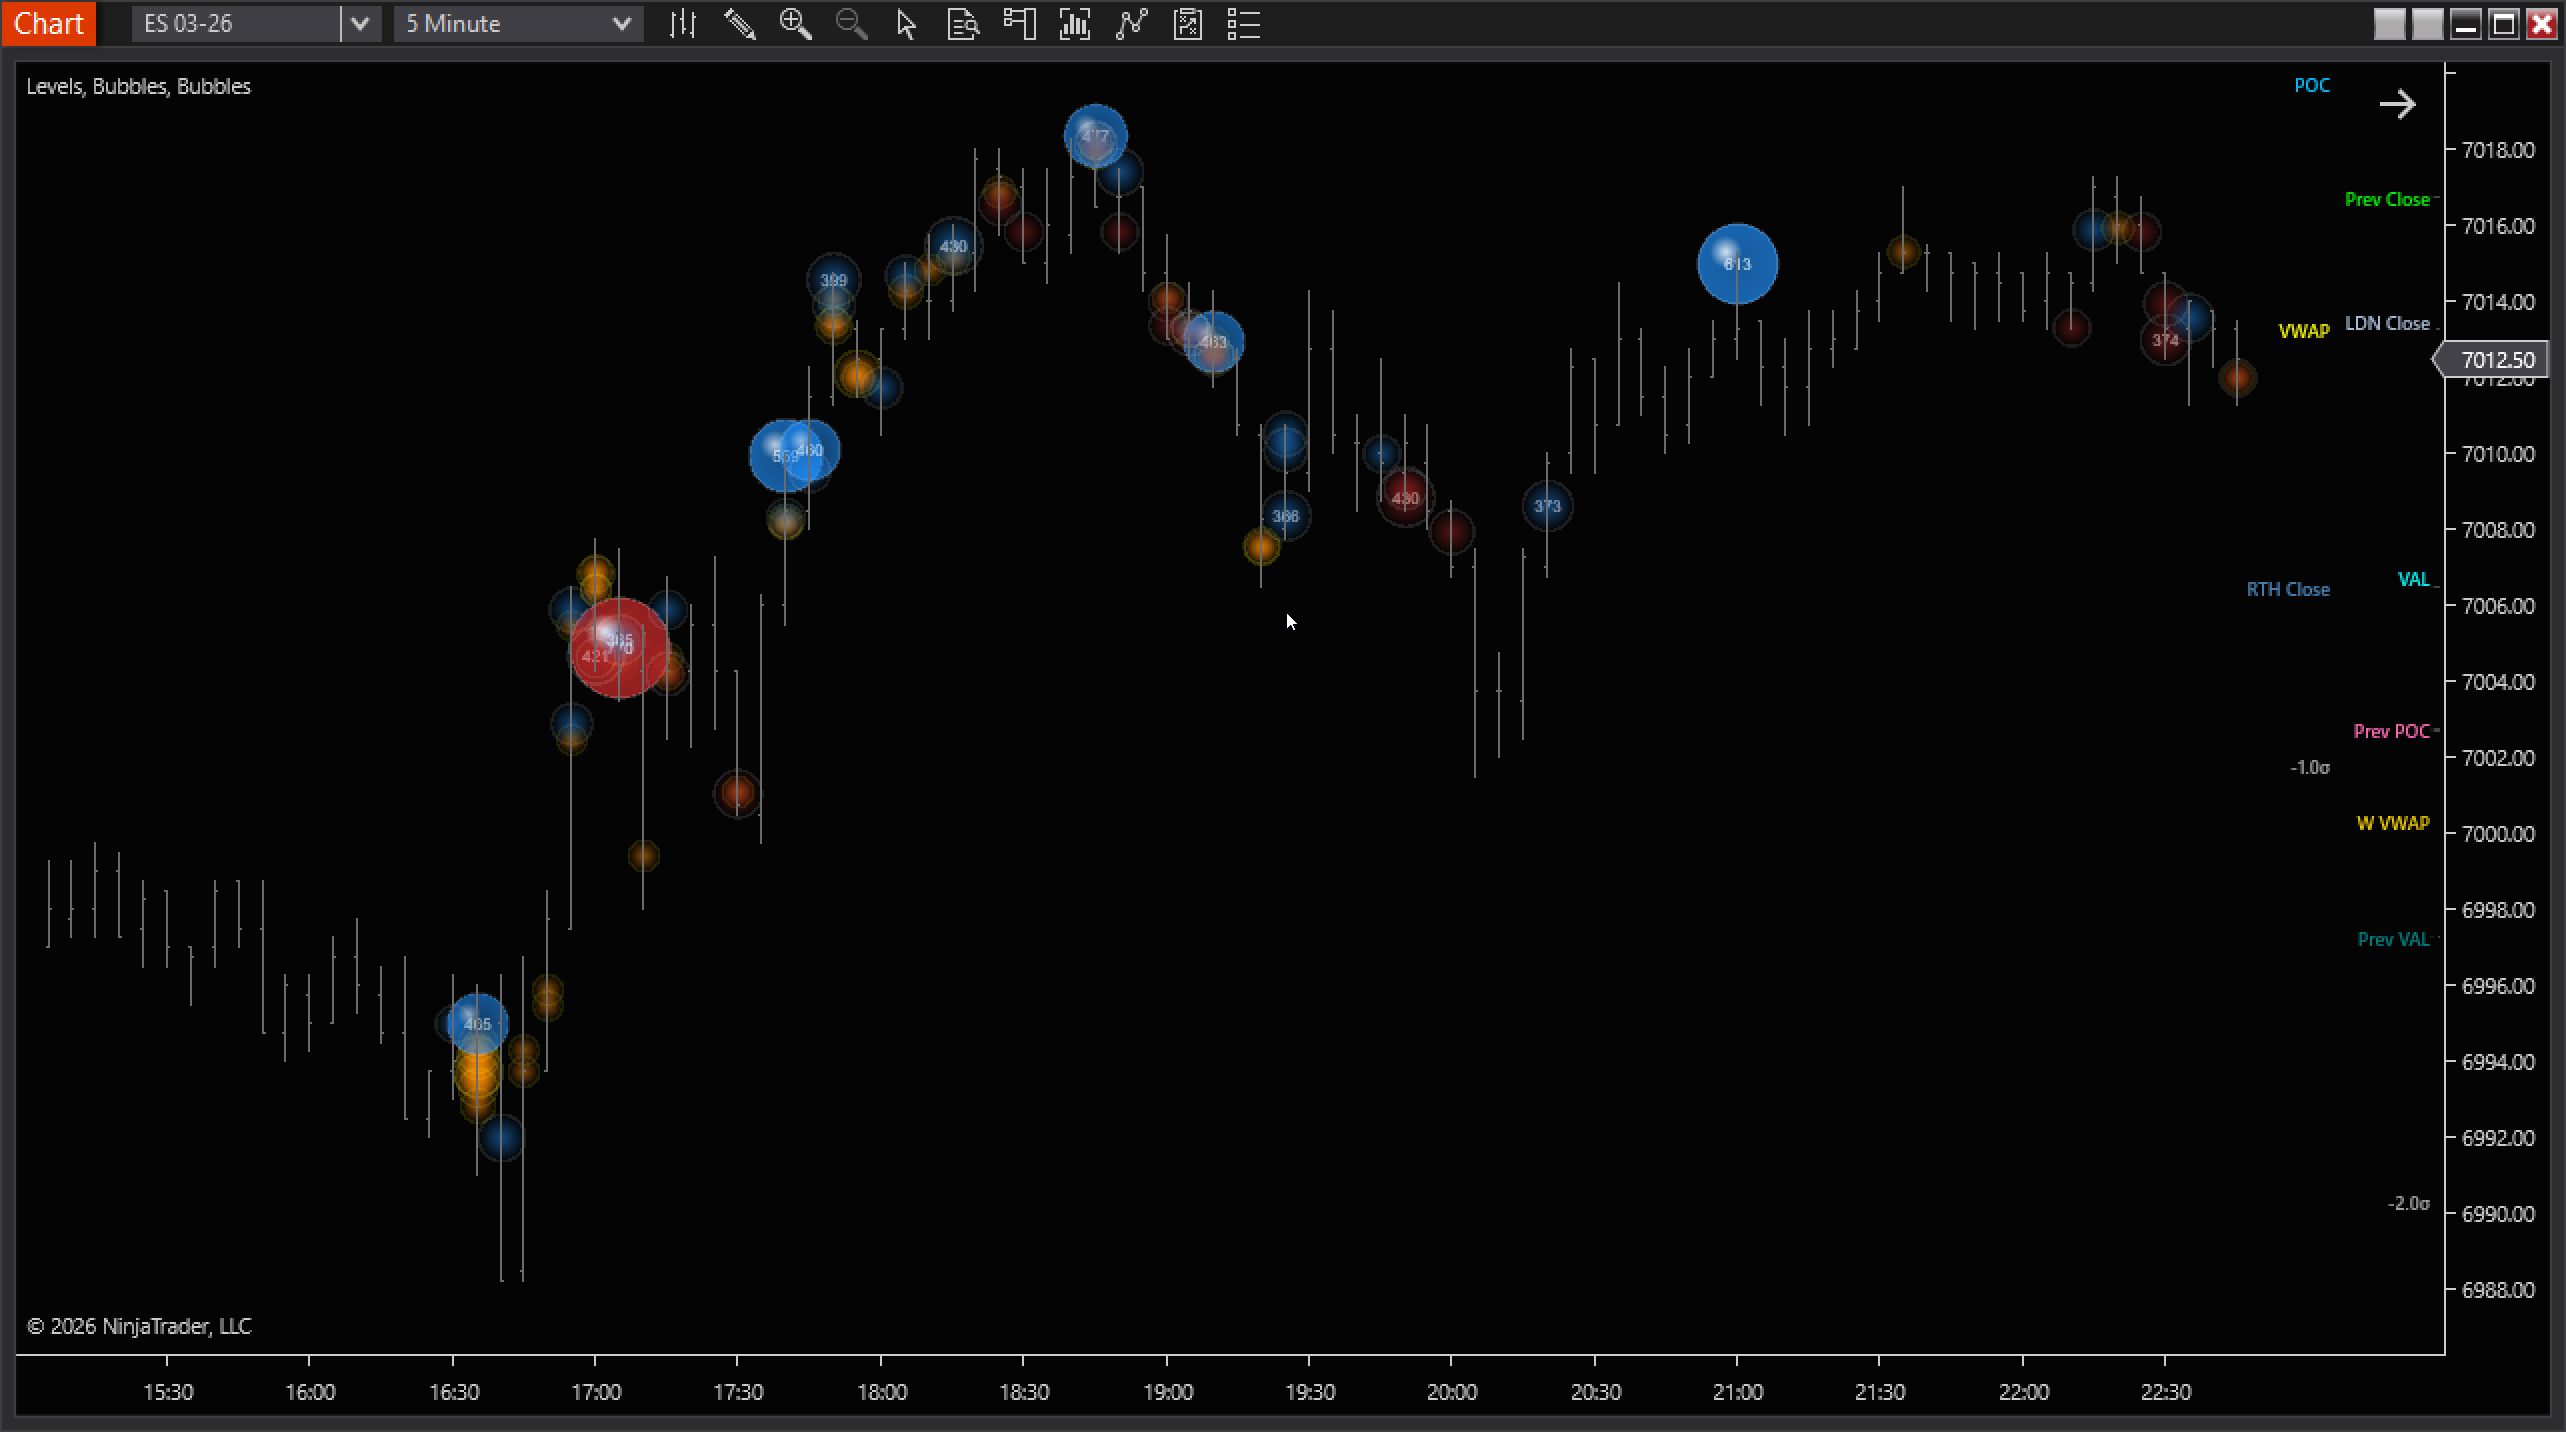
Task: Click the orange W VWAP label
Action: click(2393, 823)
